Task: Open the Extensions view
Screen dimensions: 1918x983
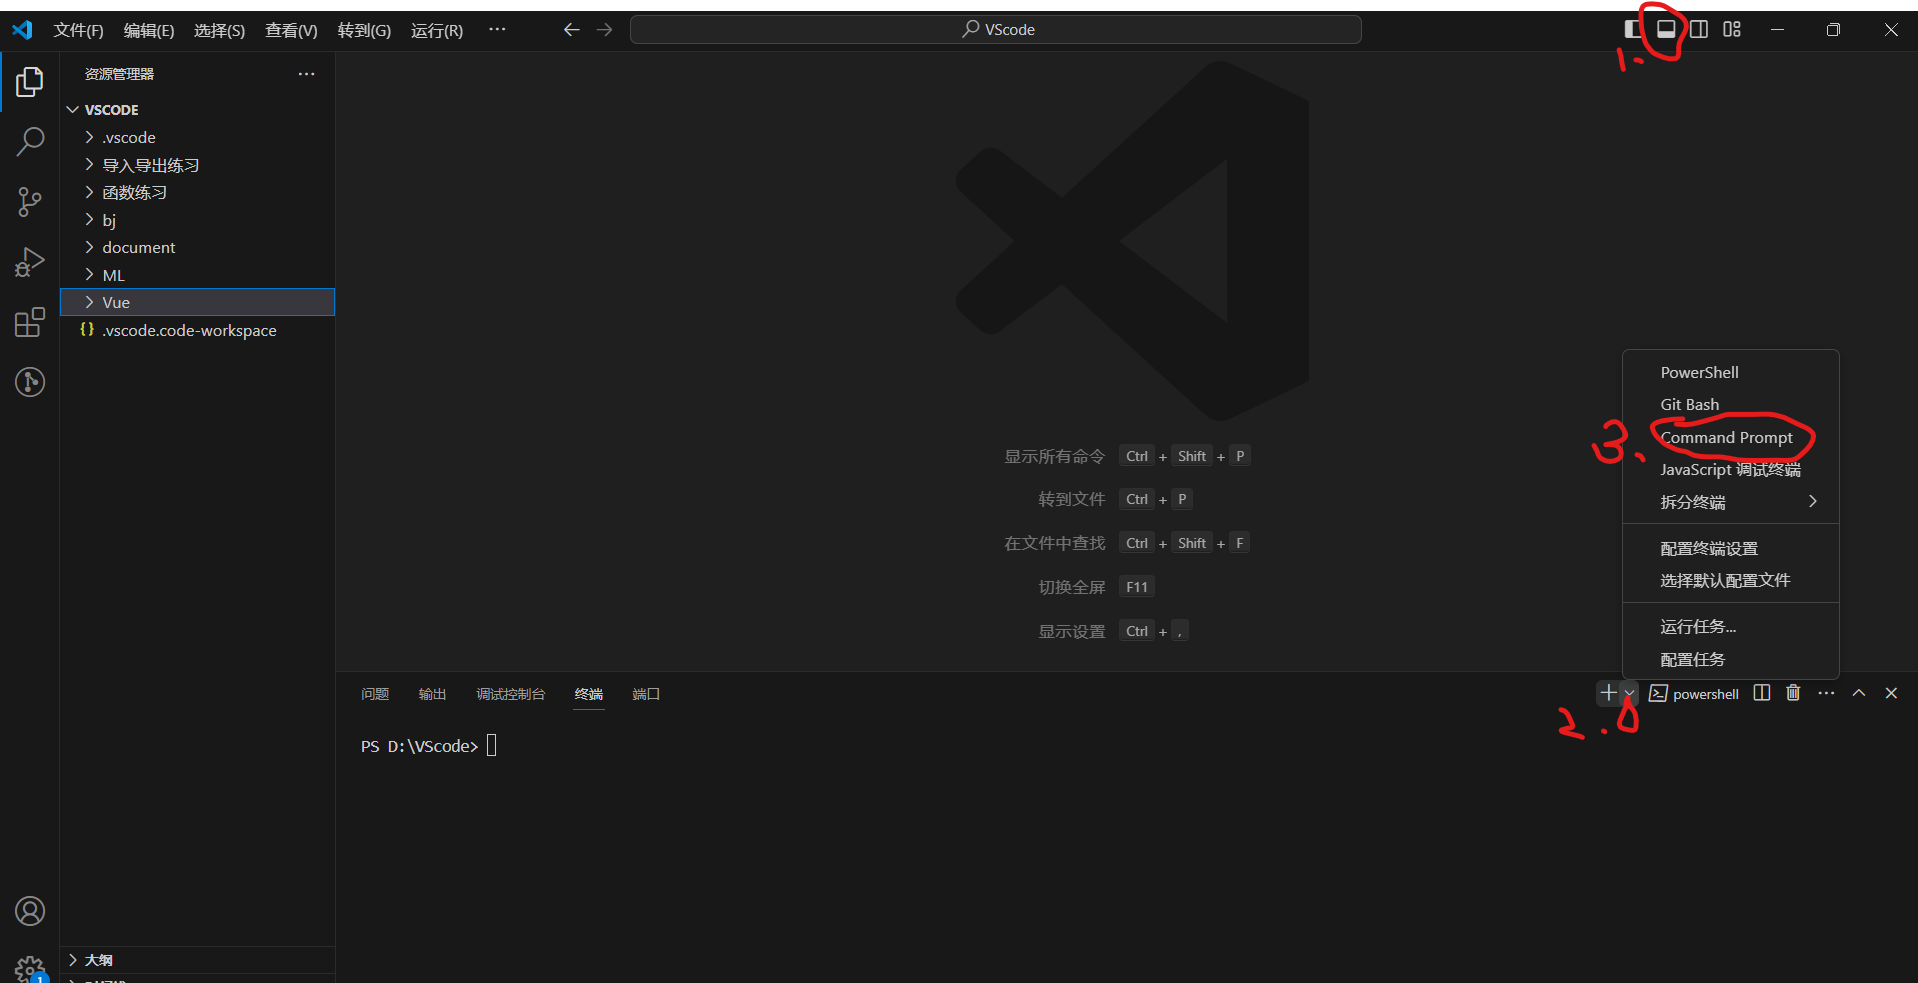Action: pyautogui.click(x=30, y=322)
